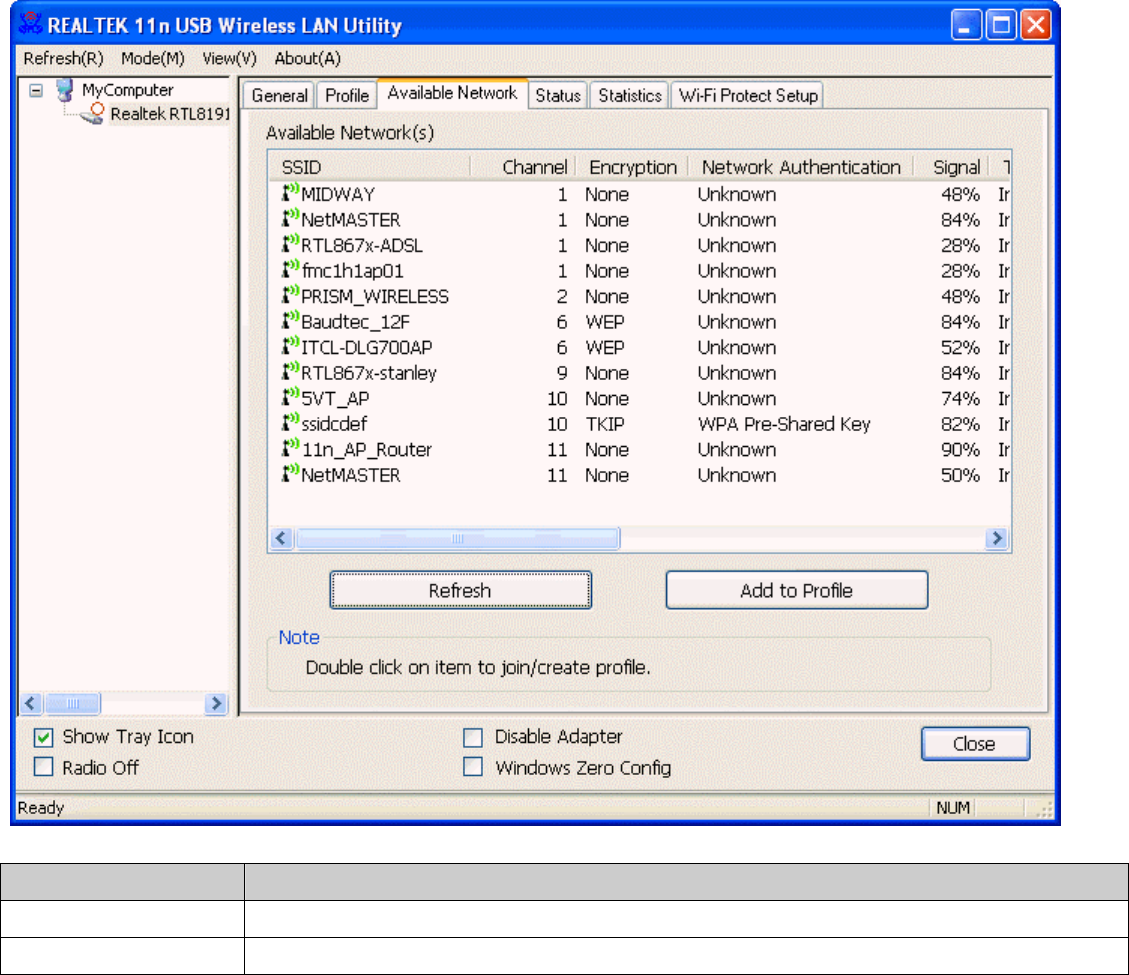Viewport: 1129px width, 975px height.
Task: Sort networks by SSID column header
Action: (x=369, y=167)
